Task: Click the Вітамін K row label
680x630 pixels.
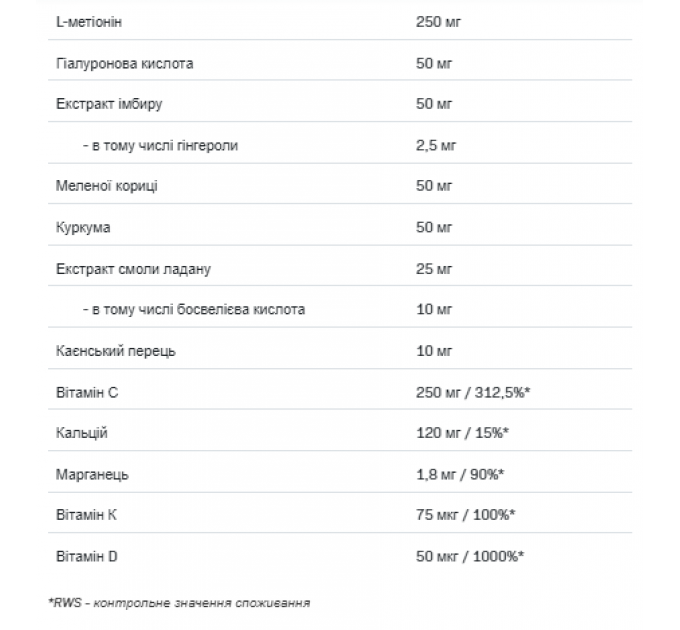Action: (x=86, y=515)
